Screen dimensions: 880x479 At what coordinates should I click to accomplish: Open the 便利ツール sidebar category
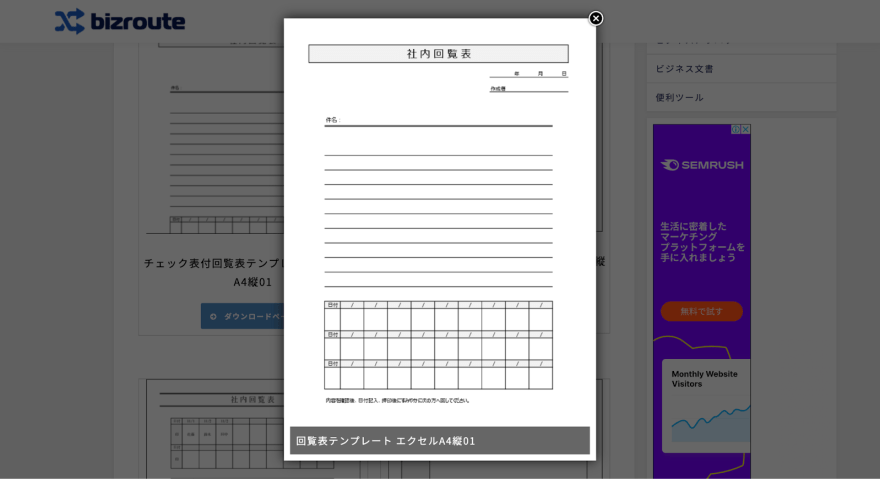click(680, 98)
